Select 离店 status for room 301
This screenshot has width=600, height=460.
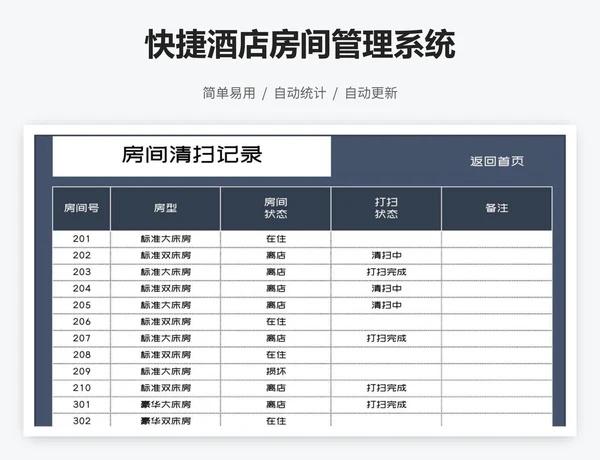click(276, 405)
